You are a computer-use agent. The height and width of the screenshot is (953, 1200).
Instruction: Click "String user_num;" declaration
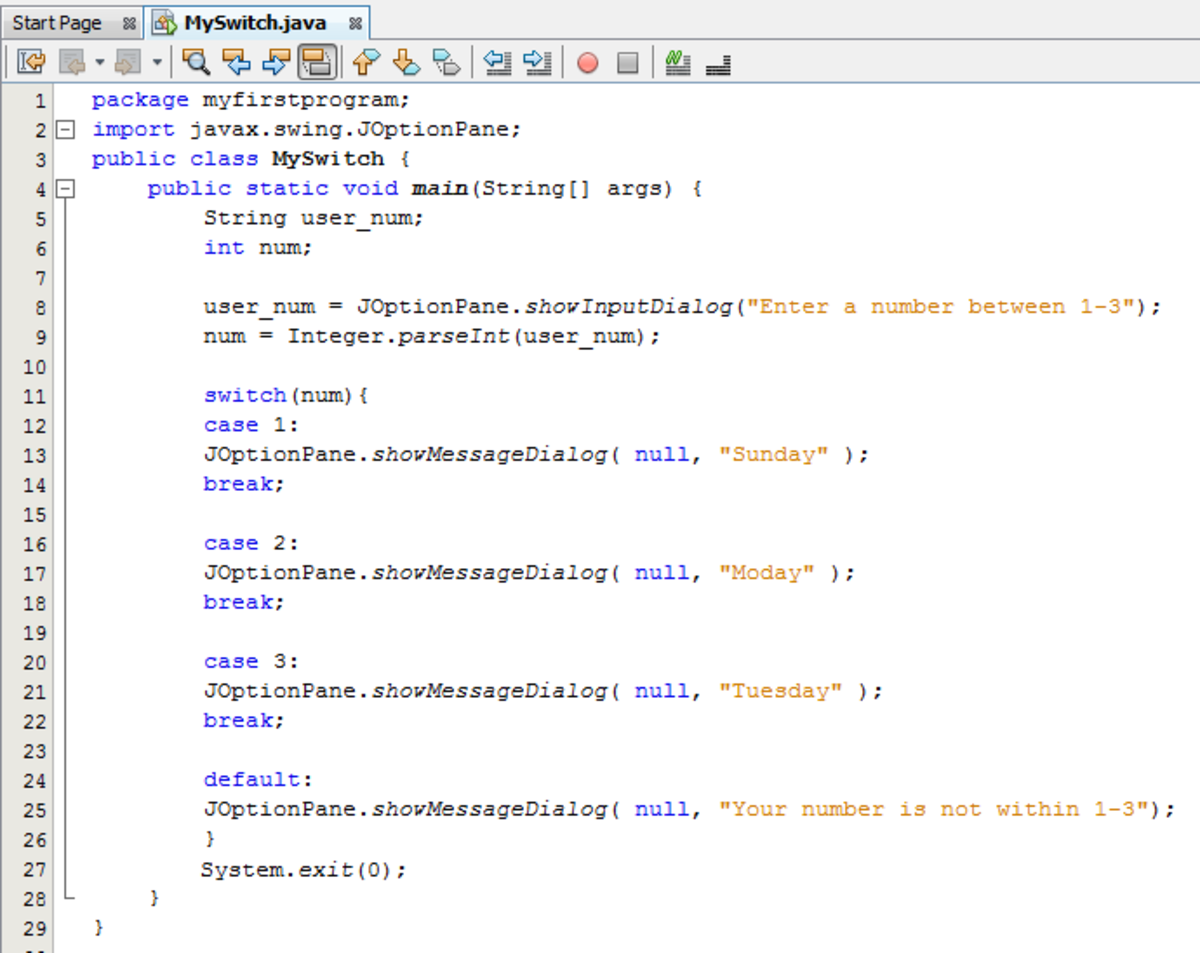point(314,218)
